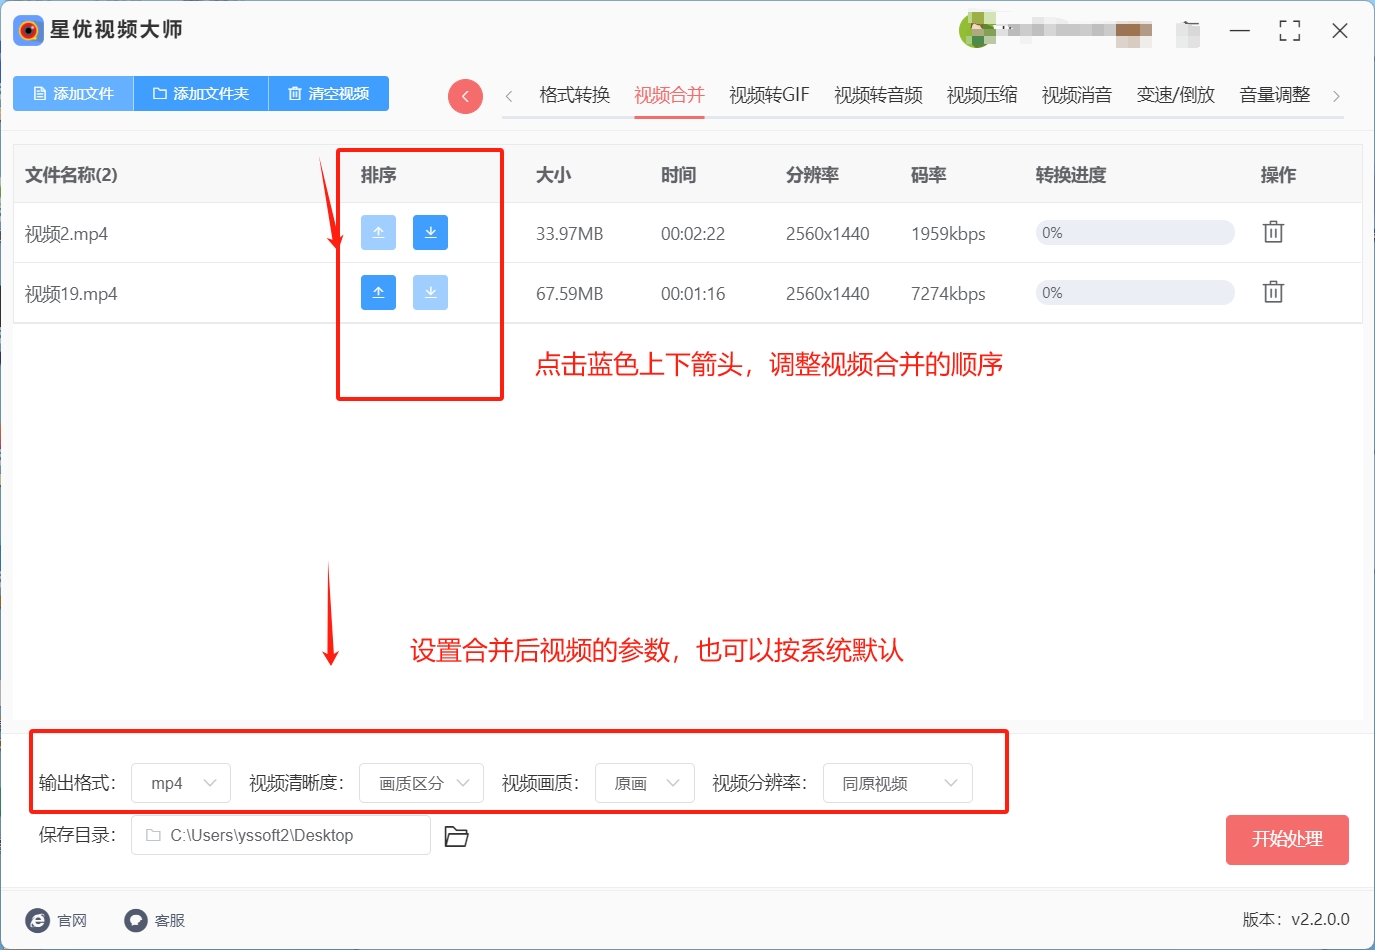The height and width of the screenshot is (950, 1375).
Task: Delete 视频19.mp4 with trash icon
Action: point(1273,292)
